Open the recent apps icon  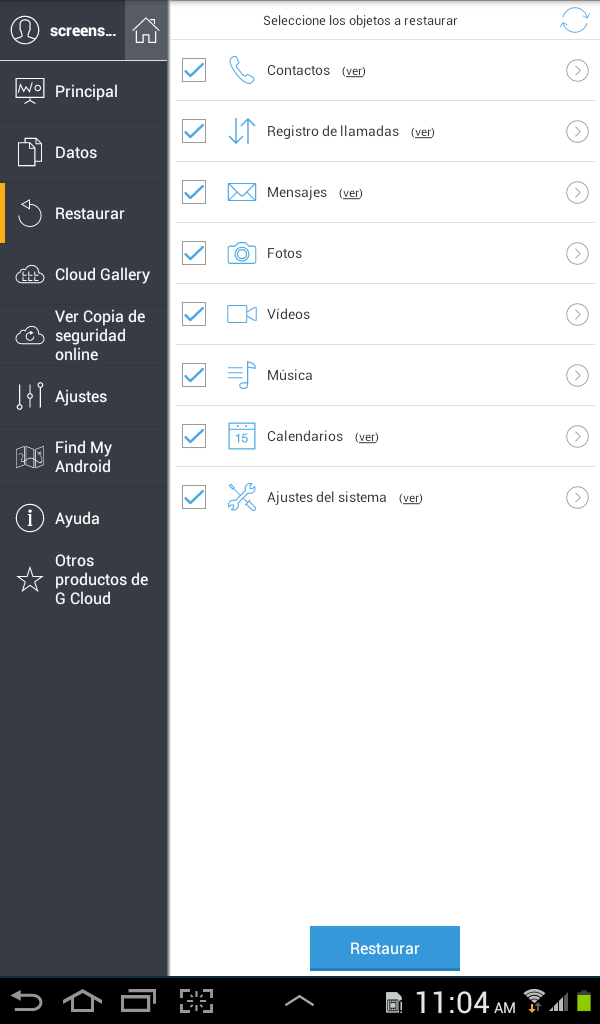(138, 1000)
